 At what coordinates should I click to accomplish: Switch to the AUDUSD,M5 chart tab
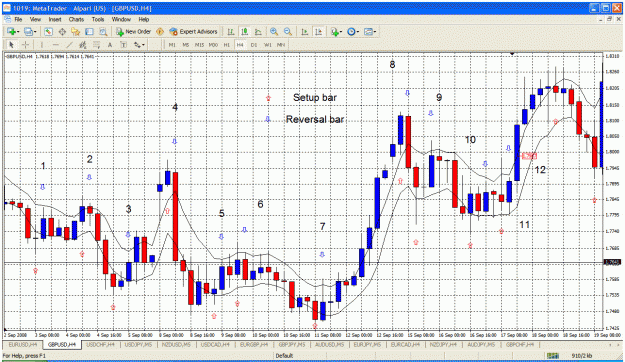pyautogui.click(x=330, y=344)
